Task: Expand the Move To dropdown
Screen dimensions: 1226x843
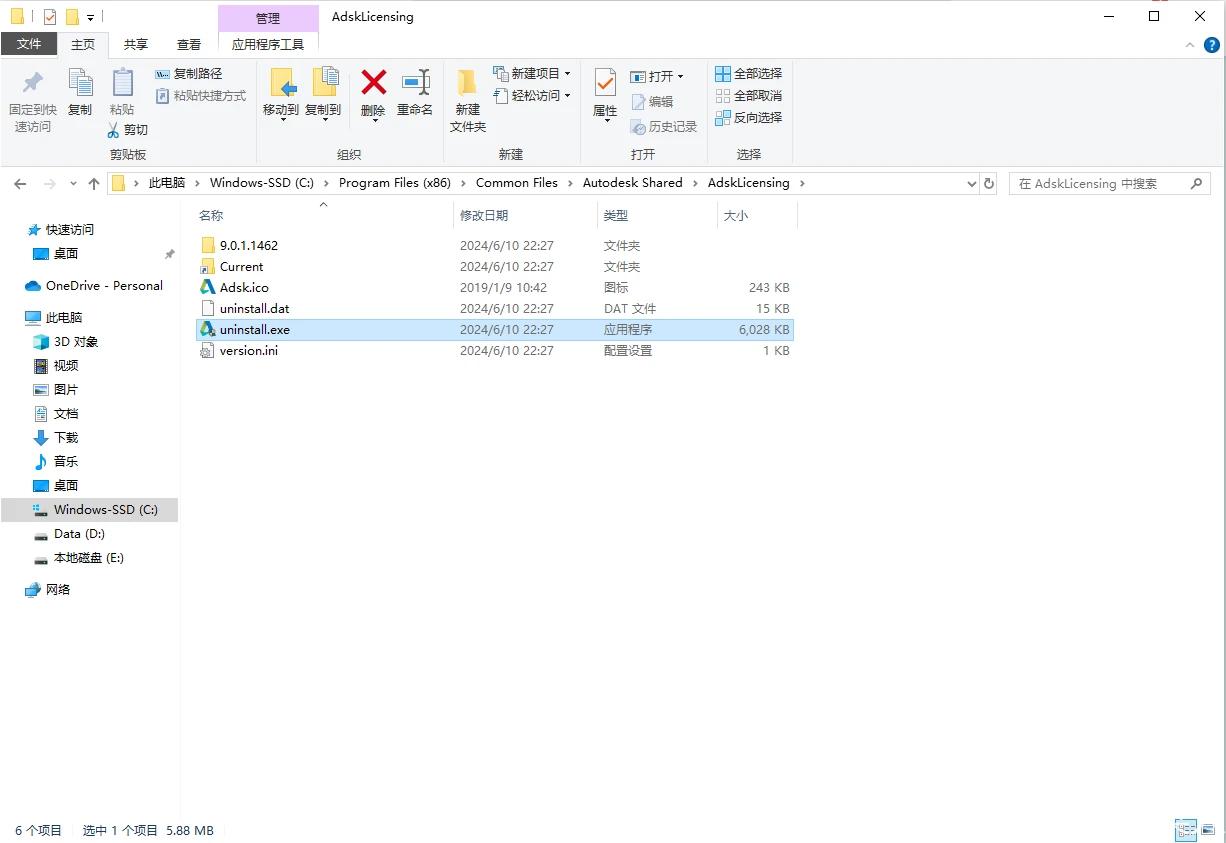Action: [x=281, y=119]
